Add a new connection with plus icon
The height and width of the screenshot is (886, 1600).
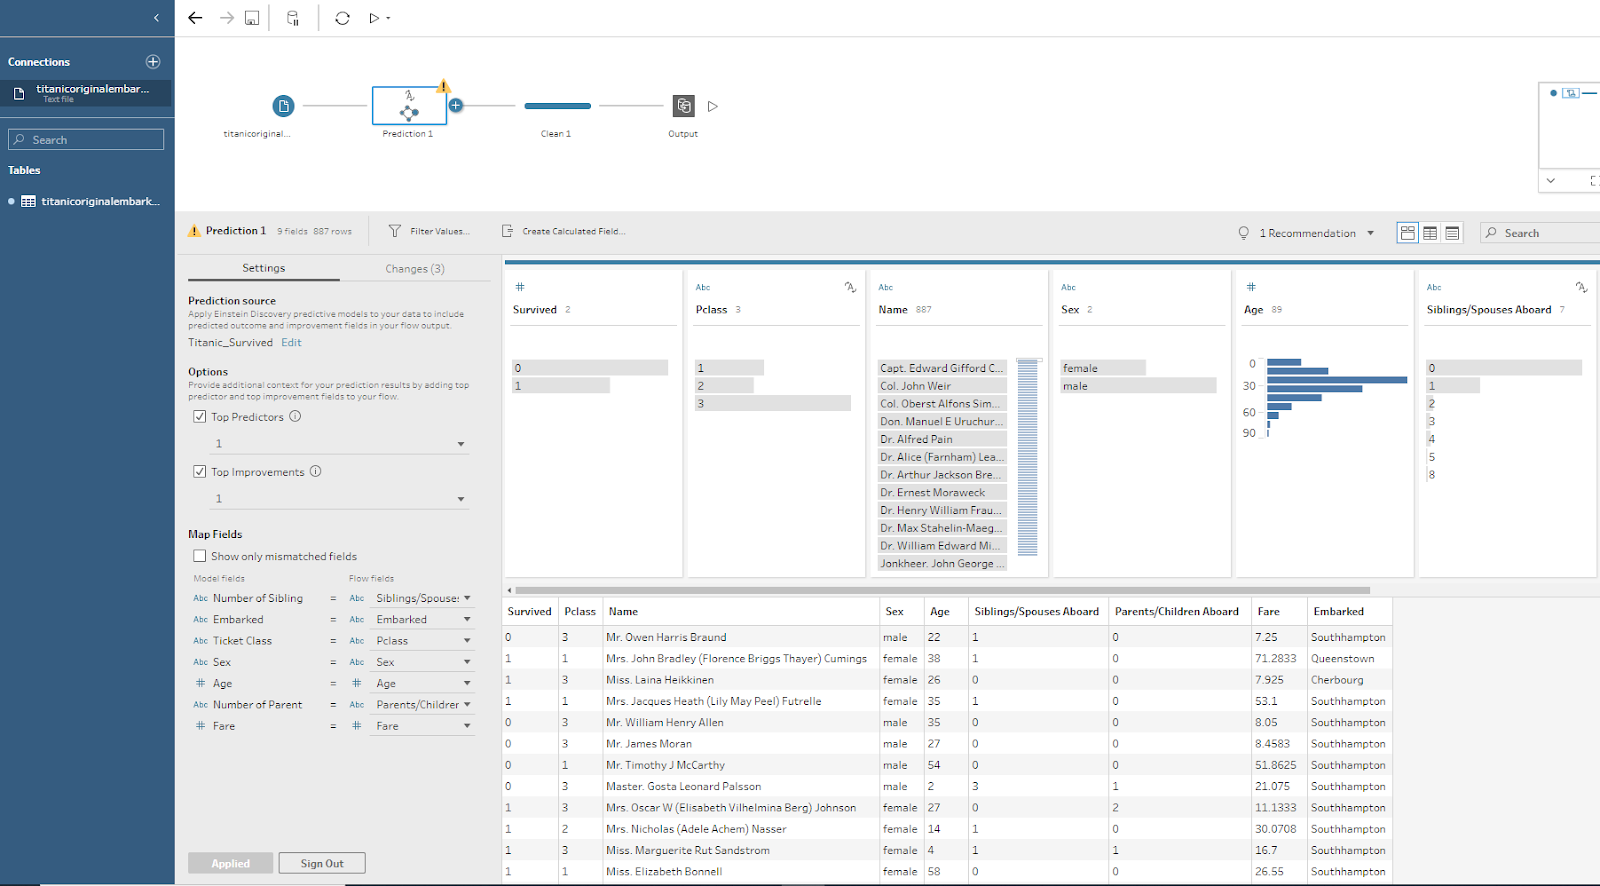pos(153,62)
